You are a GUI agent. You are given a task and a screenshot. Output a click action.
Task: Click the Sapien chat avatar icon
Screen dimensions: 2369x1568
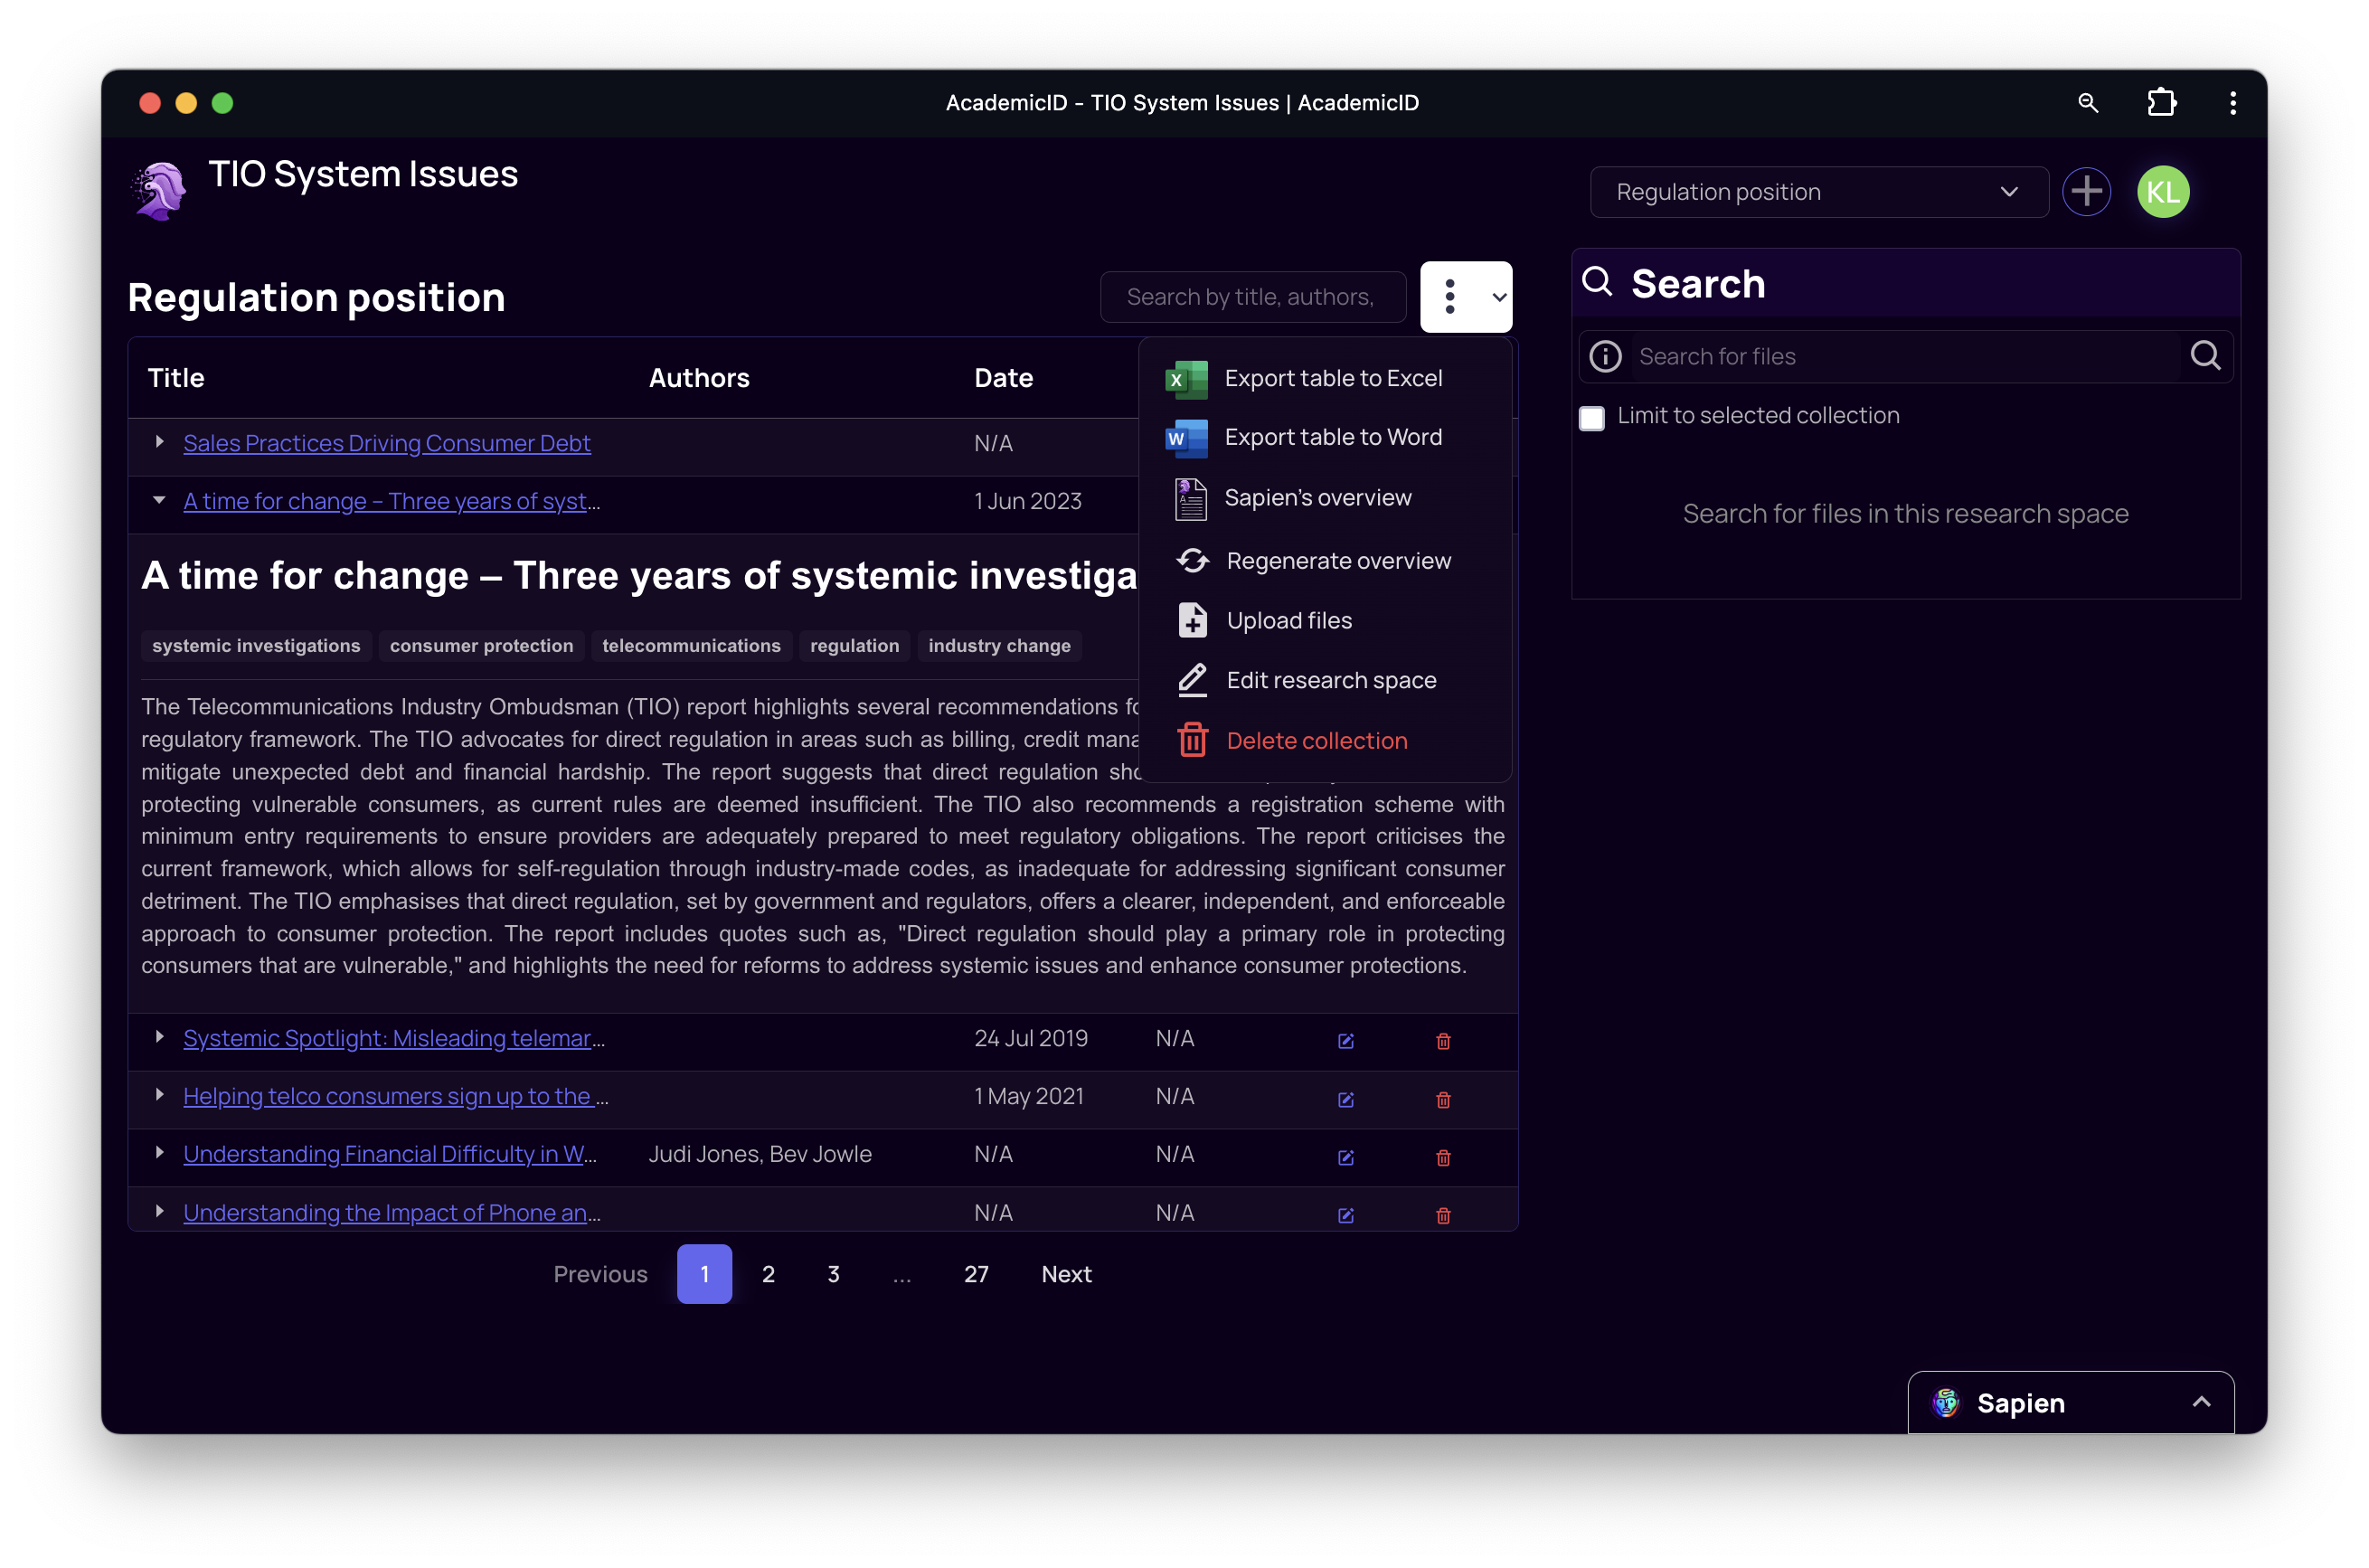pos(1945,1402)
